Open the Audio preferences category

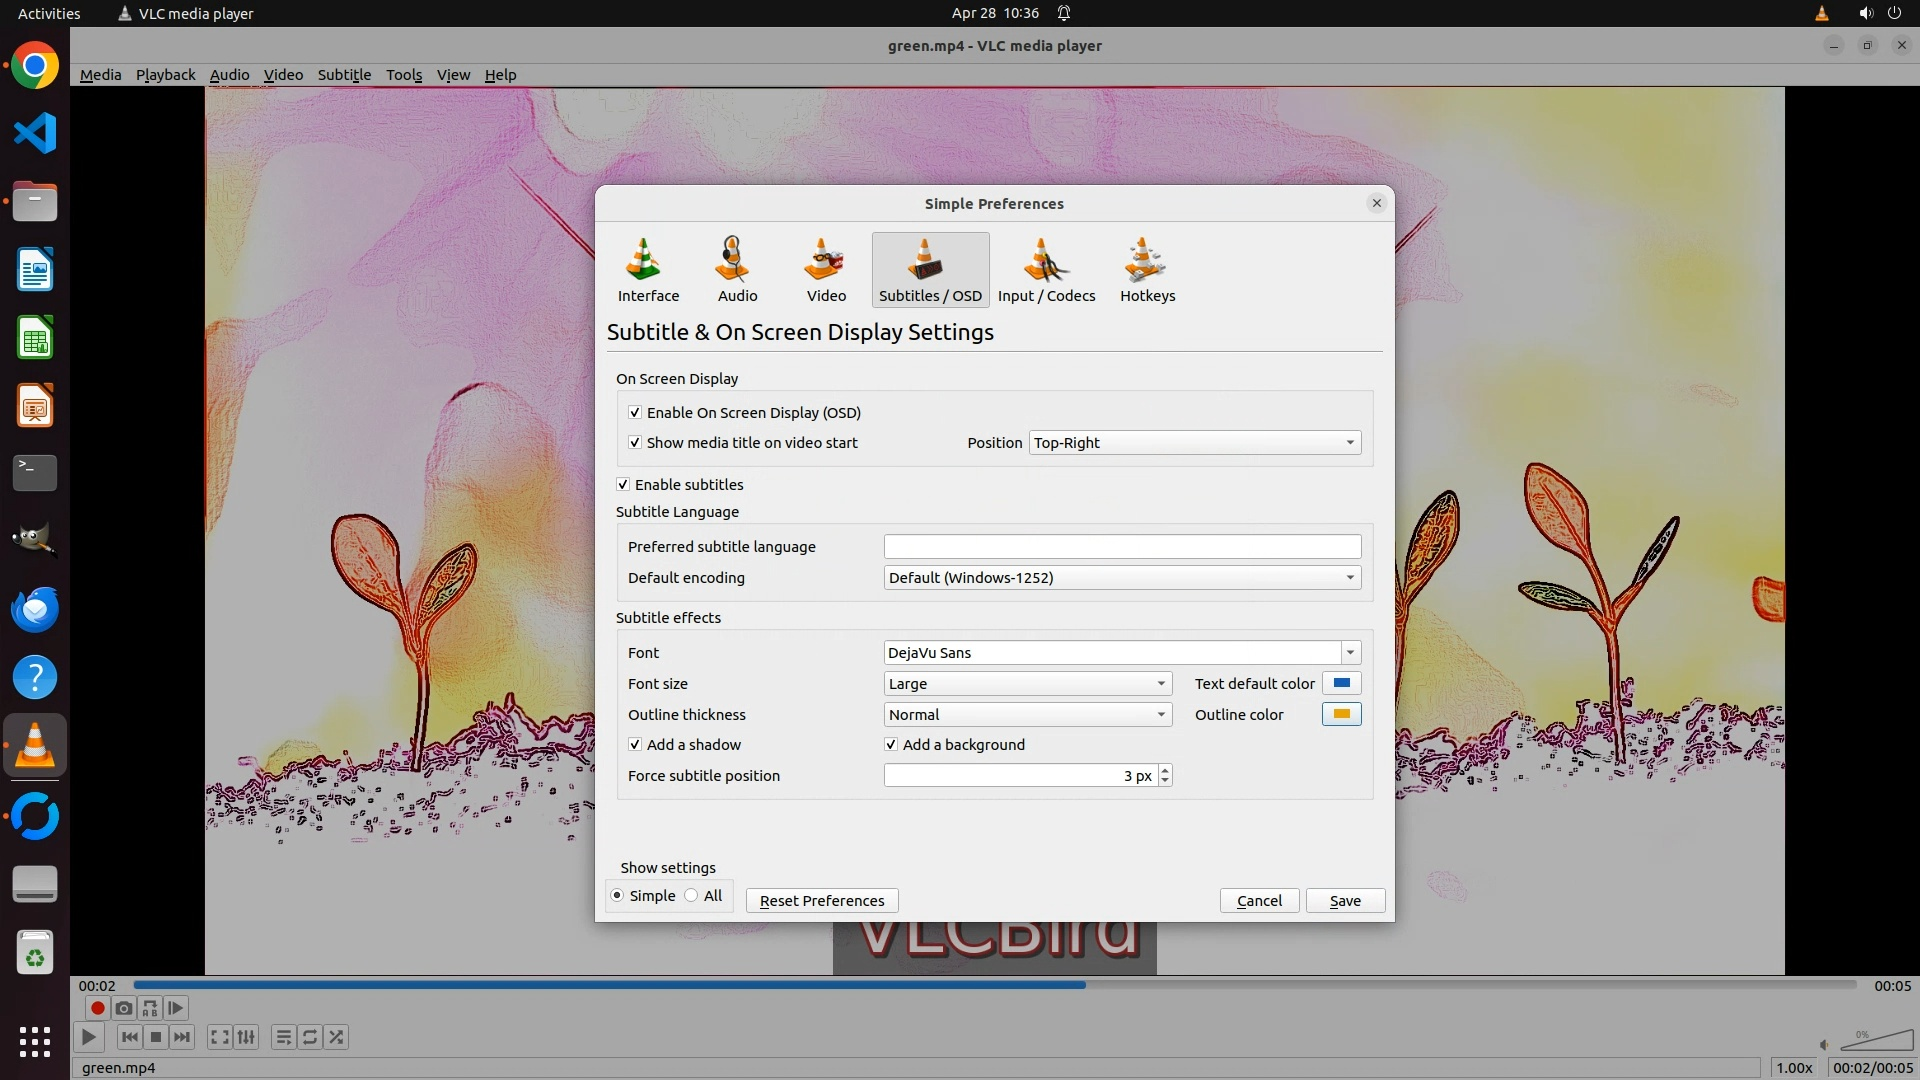pyautogui.click(x=737, y=269)
